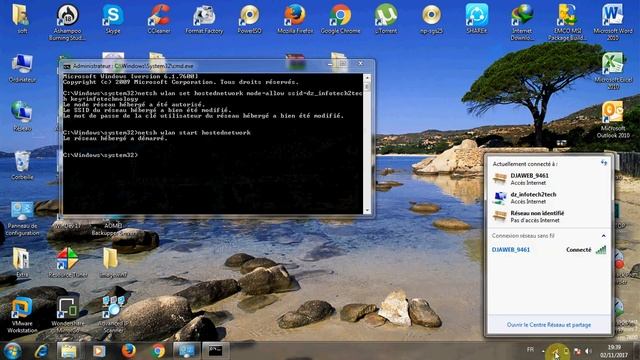Launch VMware Workstation shortcut
The image size is (640, 360).
click(x=22, y=315)
